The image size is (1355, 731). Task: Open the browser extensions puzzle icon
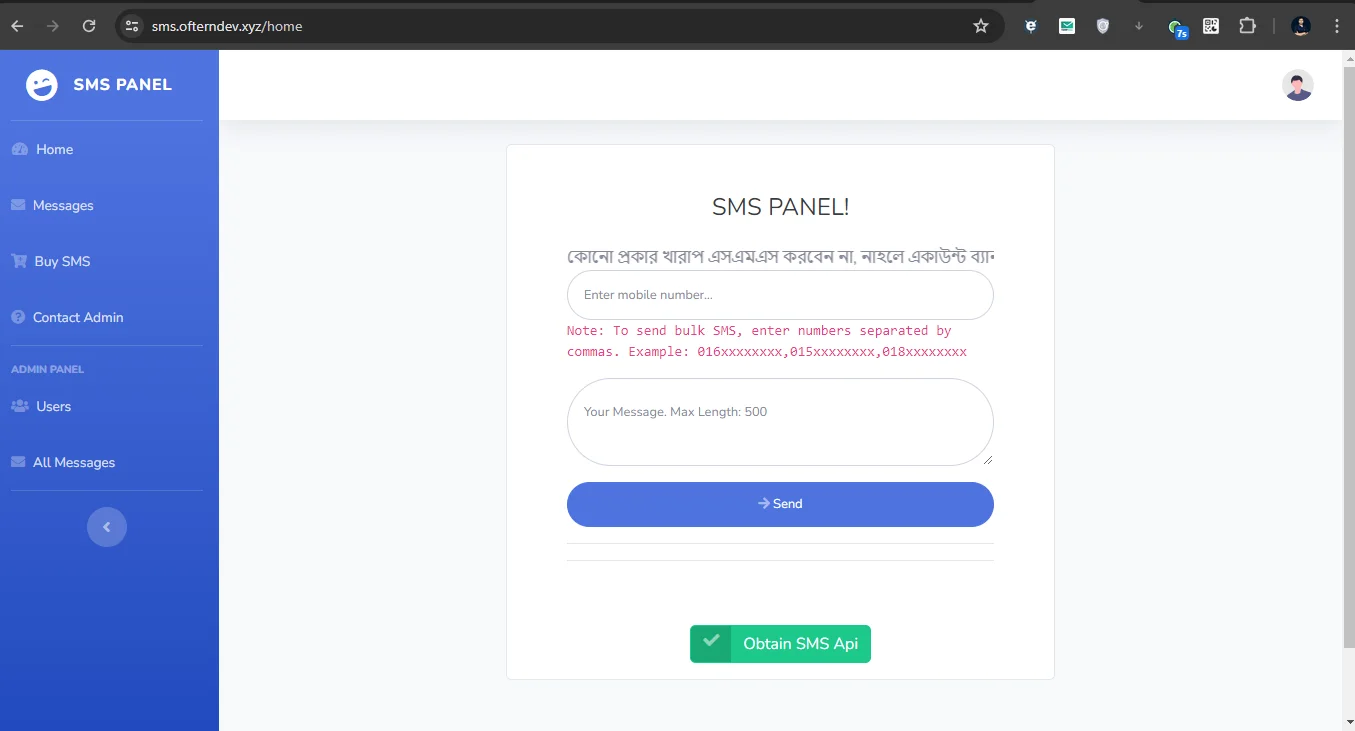[1247, 26]
